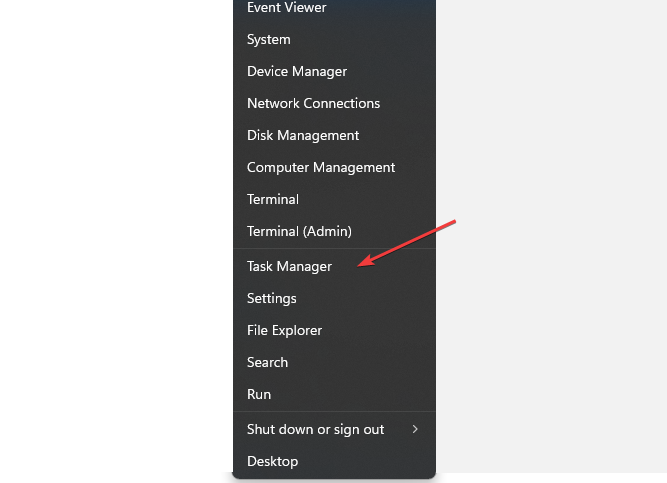Launch Terminal (Admin)

coord(299,232)
